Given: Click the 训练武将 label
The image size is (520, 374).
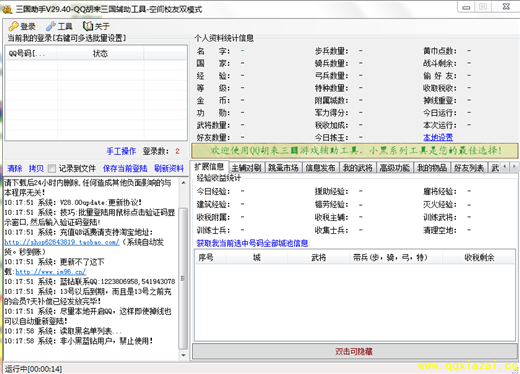Looking at the screenshot, I should 440,217.
